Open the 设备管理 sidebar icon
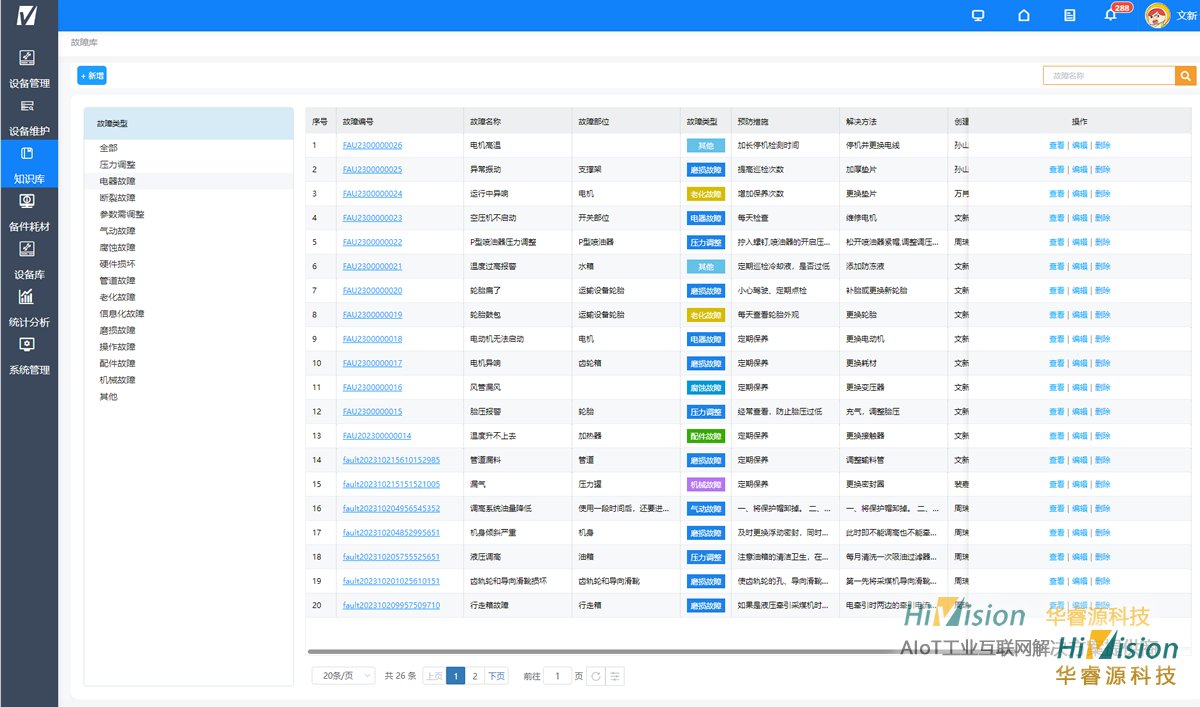 tap(27, 58)
